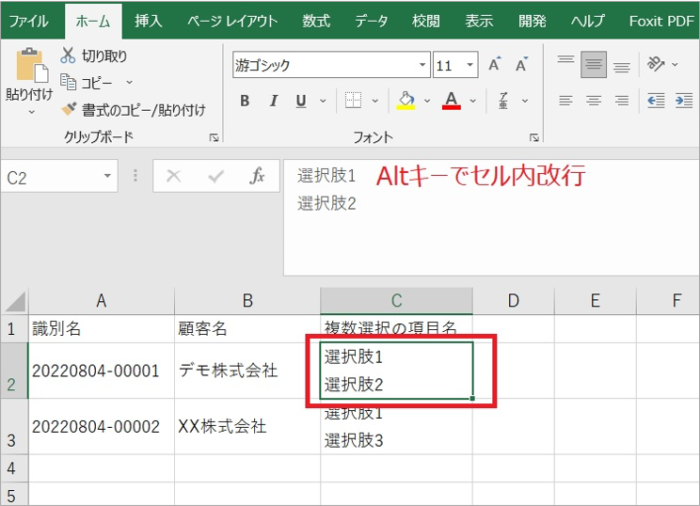This screenshot has height=506, width=700.
Task: Switch to the 開発 (Developer) tab
Action: click(x=532, y=21)
